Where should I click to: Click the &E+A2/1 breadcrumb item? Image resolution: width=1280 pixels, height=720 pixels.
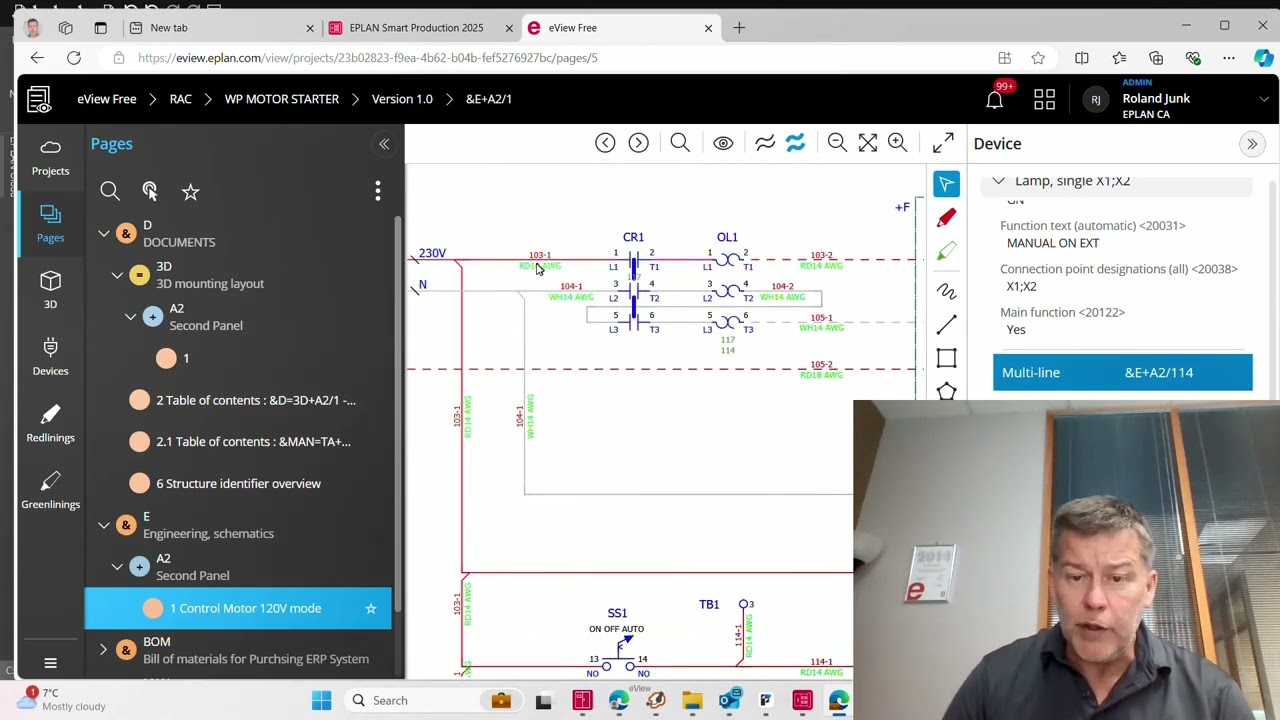(489, 99)
